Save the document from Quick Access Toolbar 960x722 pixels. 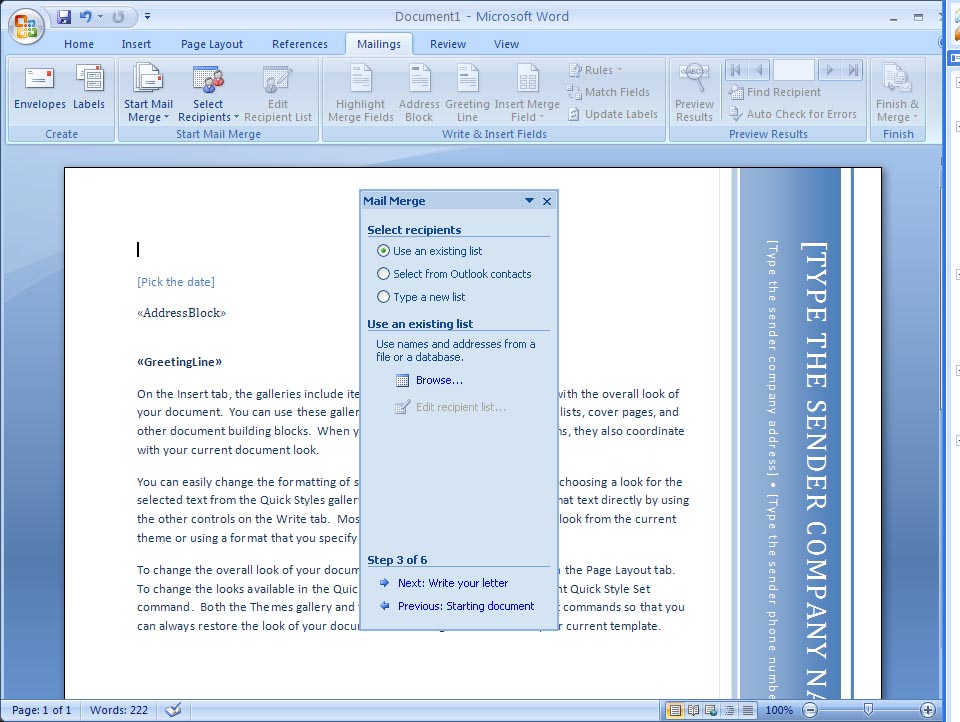pyautogui.click(x=64, y=17)
